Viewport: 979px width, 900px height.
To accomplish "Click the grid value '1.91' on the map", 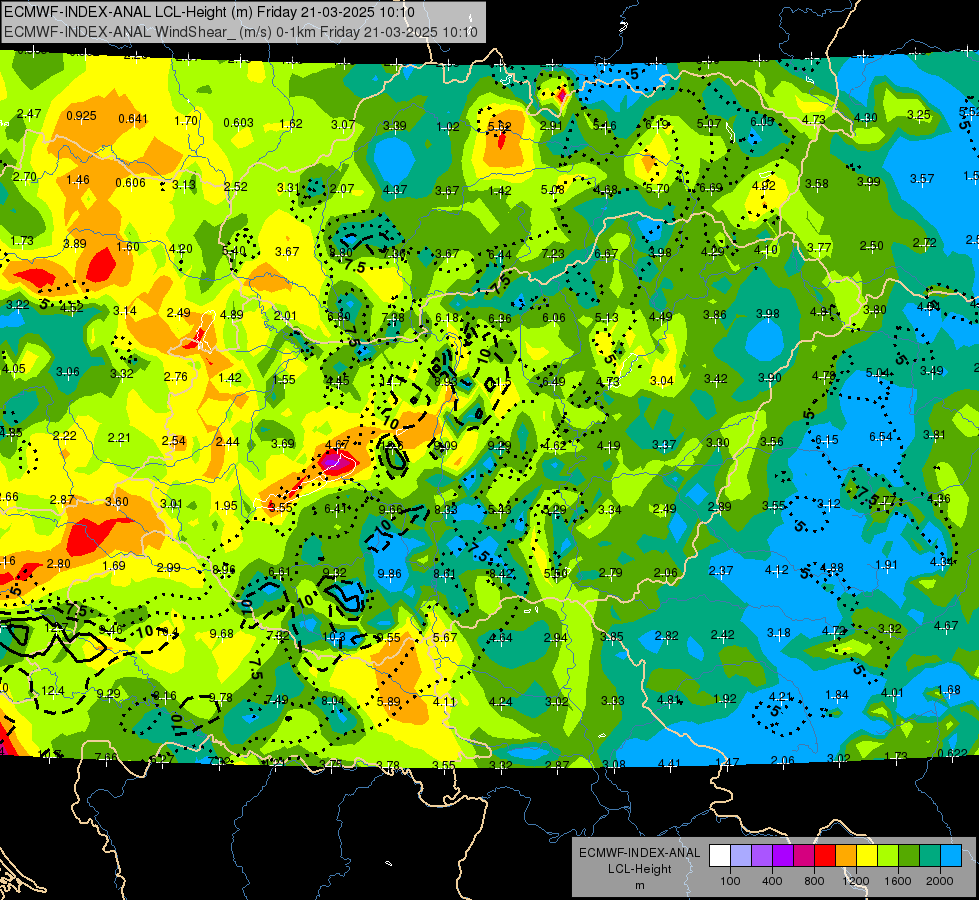I will (x=886, y=565).
